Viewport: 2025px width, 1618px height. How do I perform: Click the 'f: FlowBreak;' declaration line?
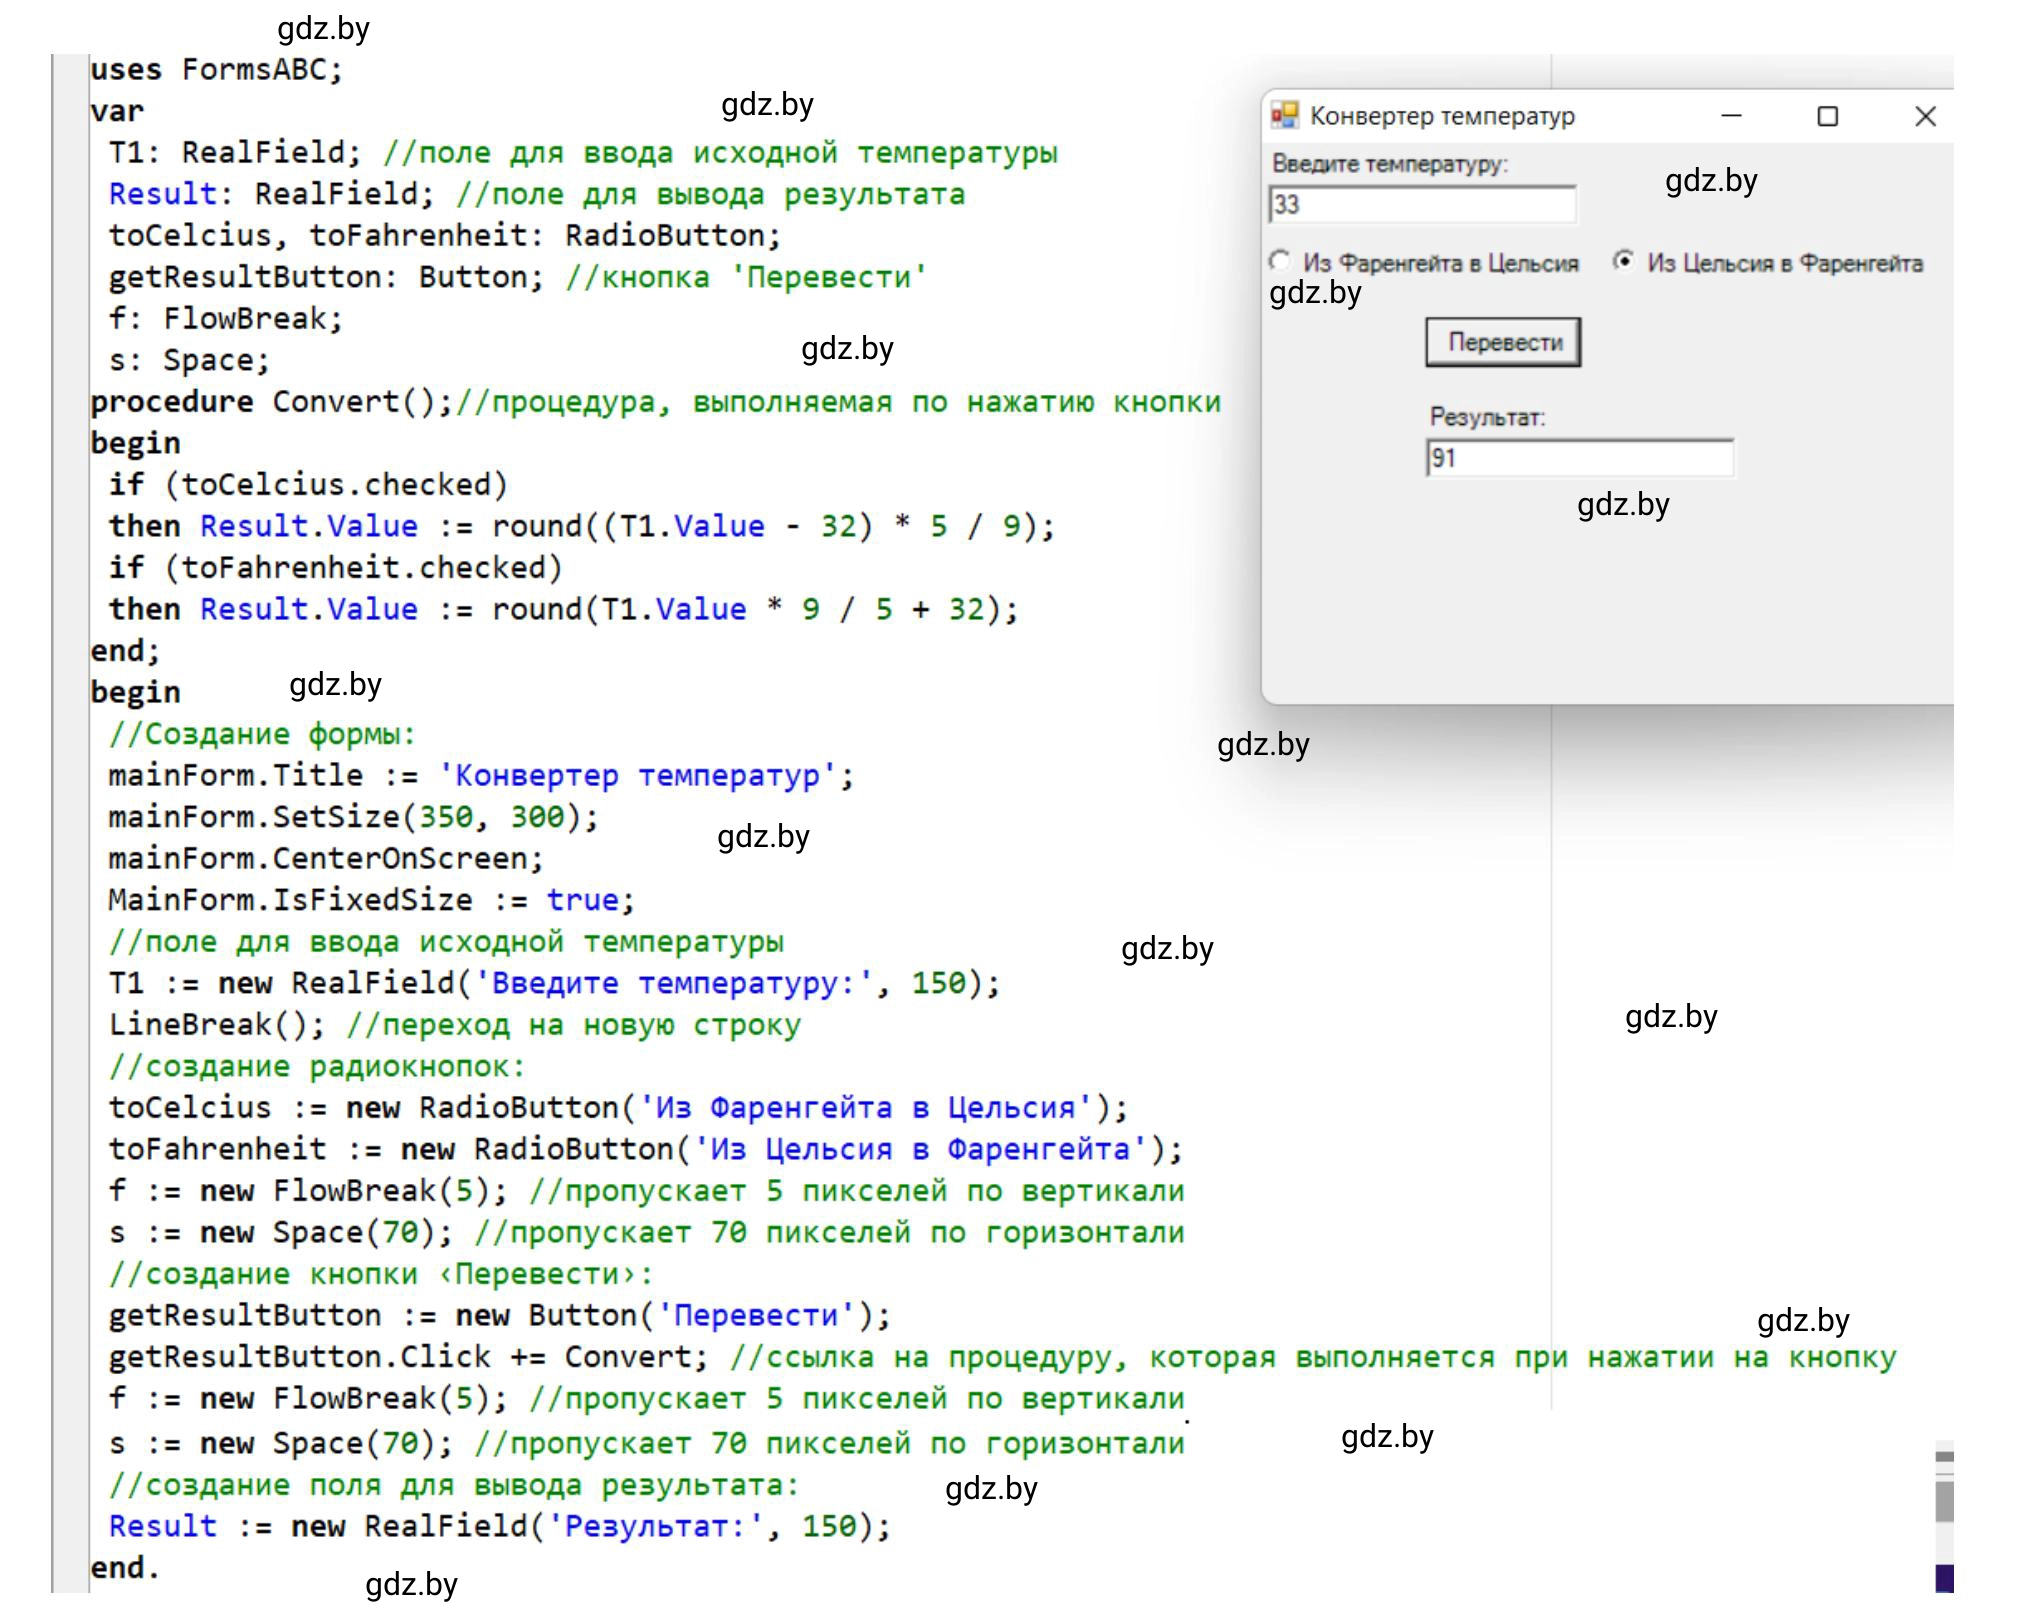pyautogui.click(x=226, y=319)
